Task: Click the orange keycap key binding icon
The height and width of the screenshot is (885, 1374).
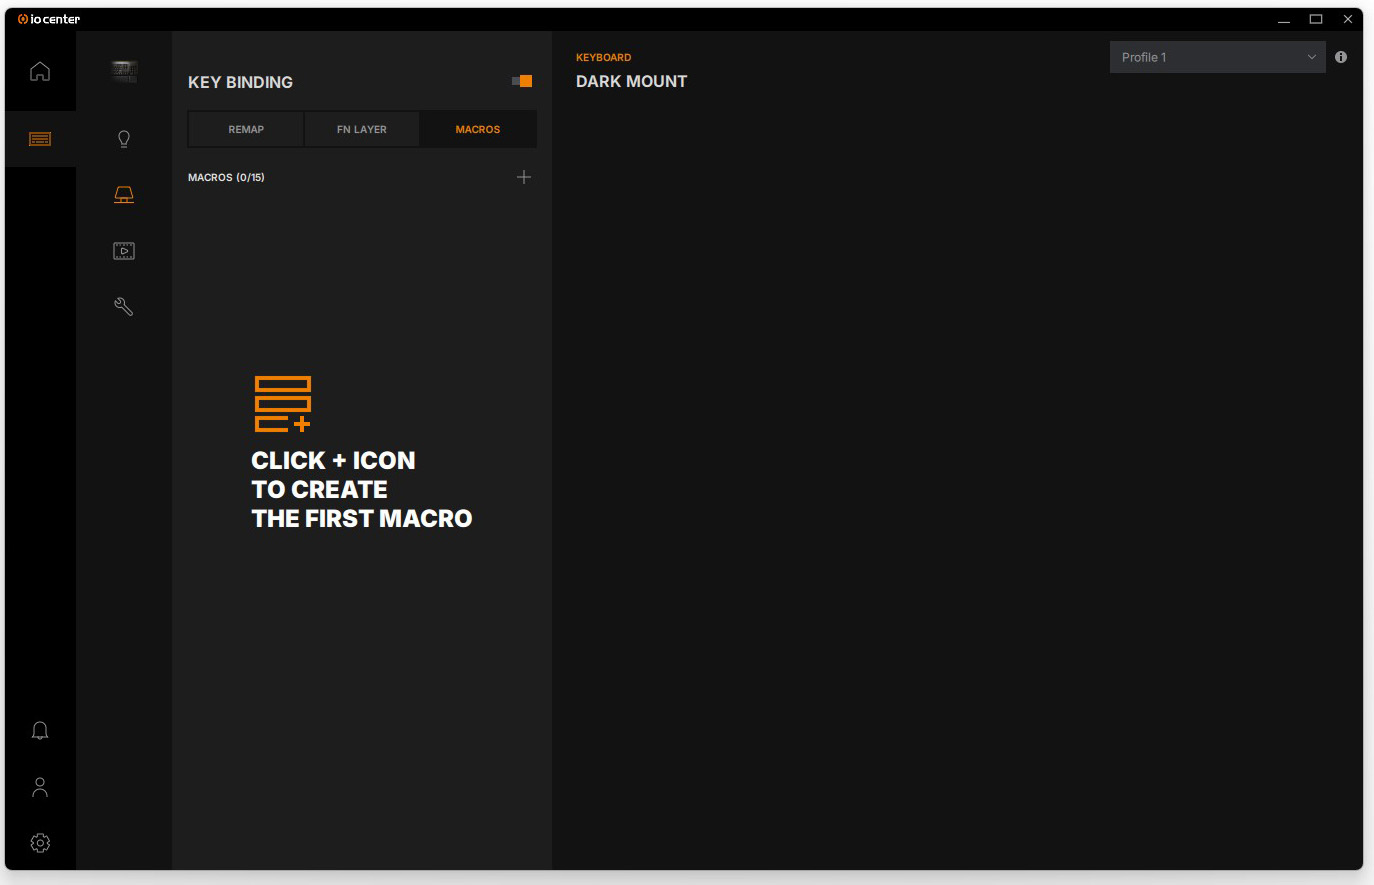Action: (x=124, y=195)
